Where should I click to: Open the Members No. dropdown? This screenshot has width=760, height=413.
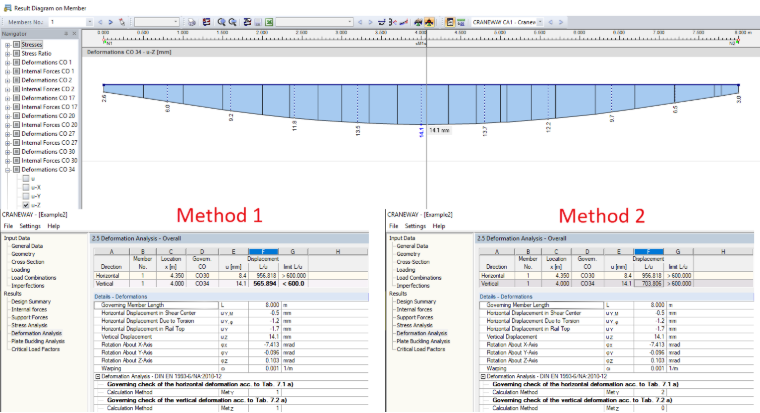point(90,22)
